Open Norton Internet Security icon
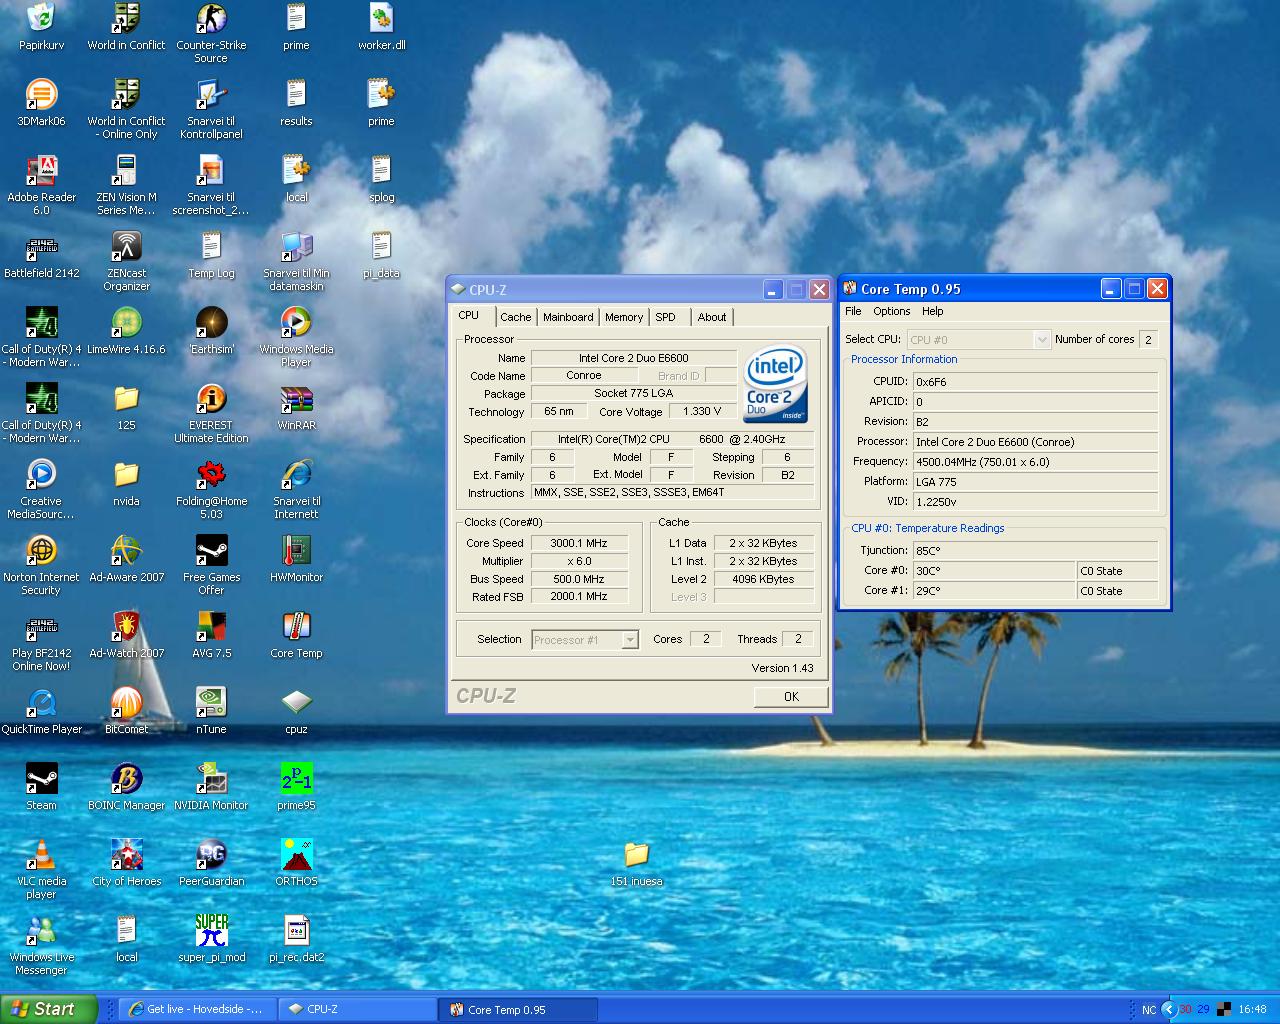This screenshot has width=1280, height=1024. click(x=41, y=550)
